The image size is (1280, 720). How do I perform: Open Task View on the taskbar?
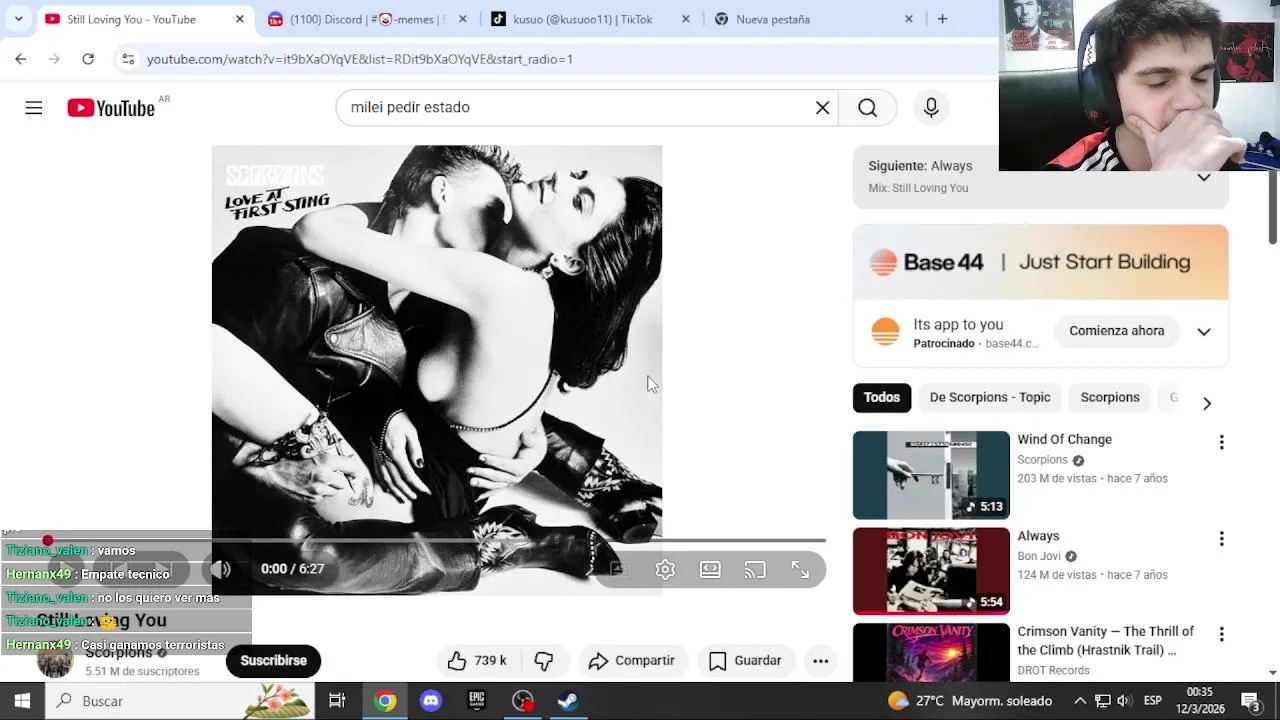(337, 701)
